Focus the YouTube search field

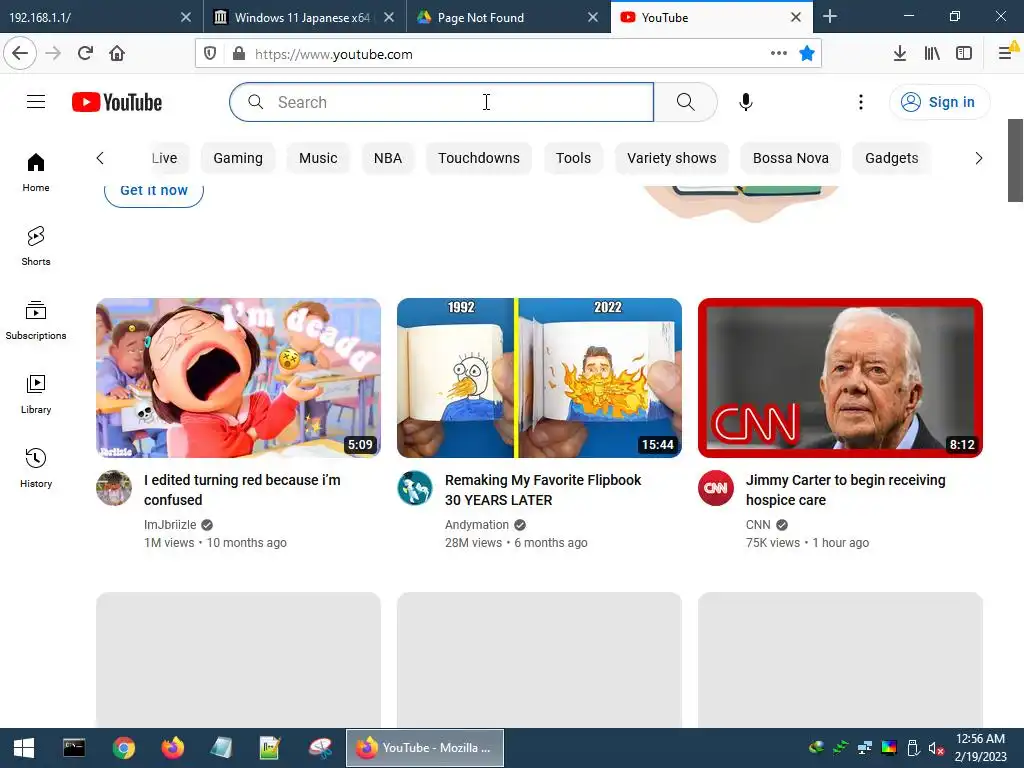click(x=441, y=102)
